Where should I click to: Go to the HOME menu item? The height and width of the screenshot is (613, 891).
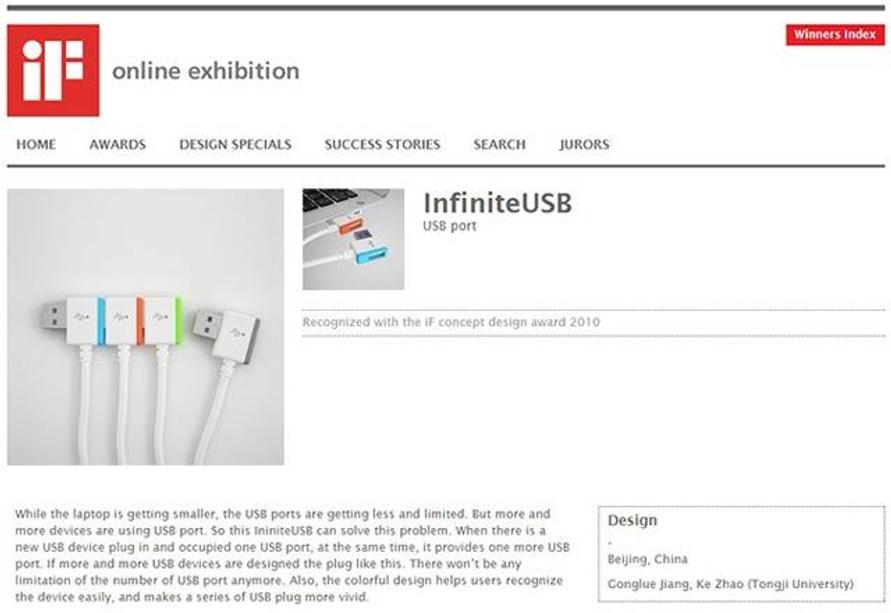(36, 144)
